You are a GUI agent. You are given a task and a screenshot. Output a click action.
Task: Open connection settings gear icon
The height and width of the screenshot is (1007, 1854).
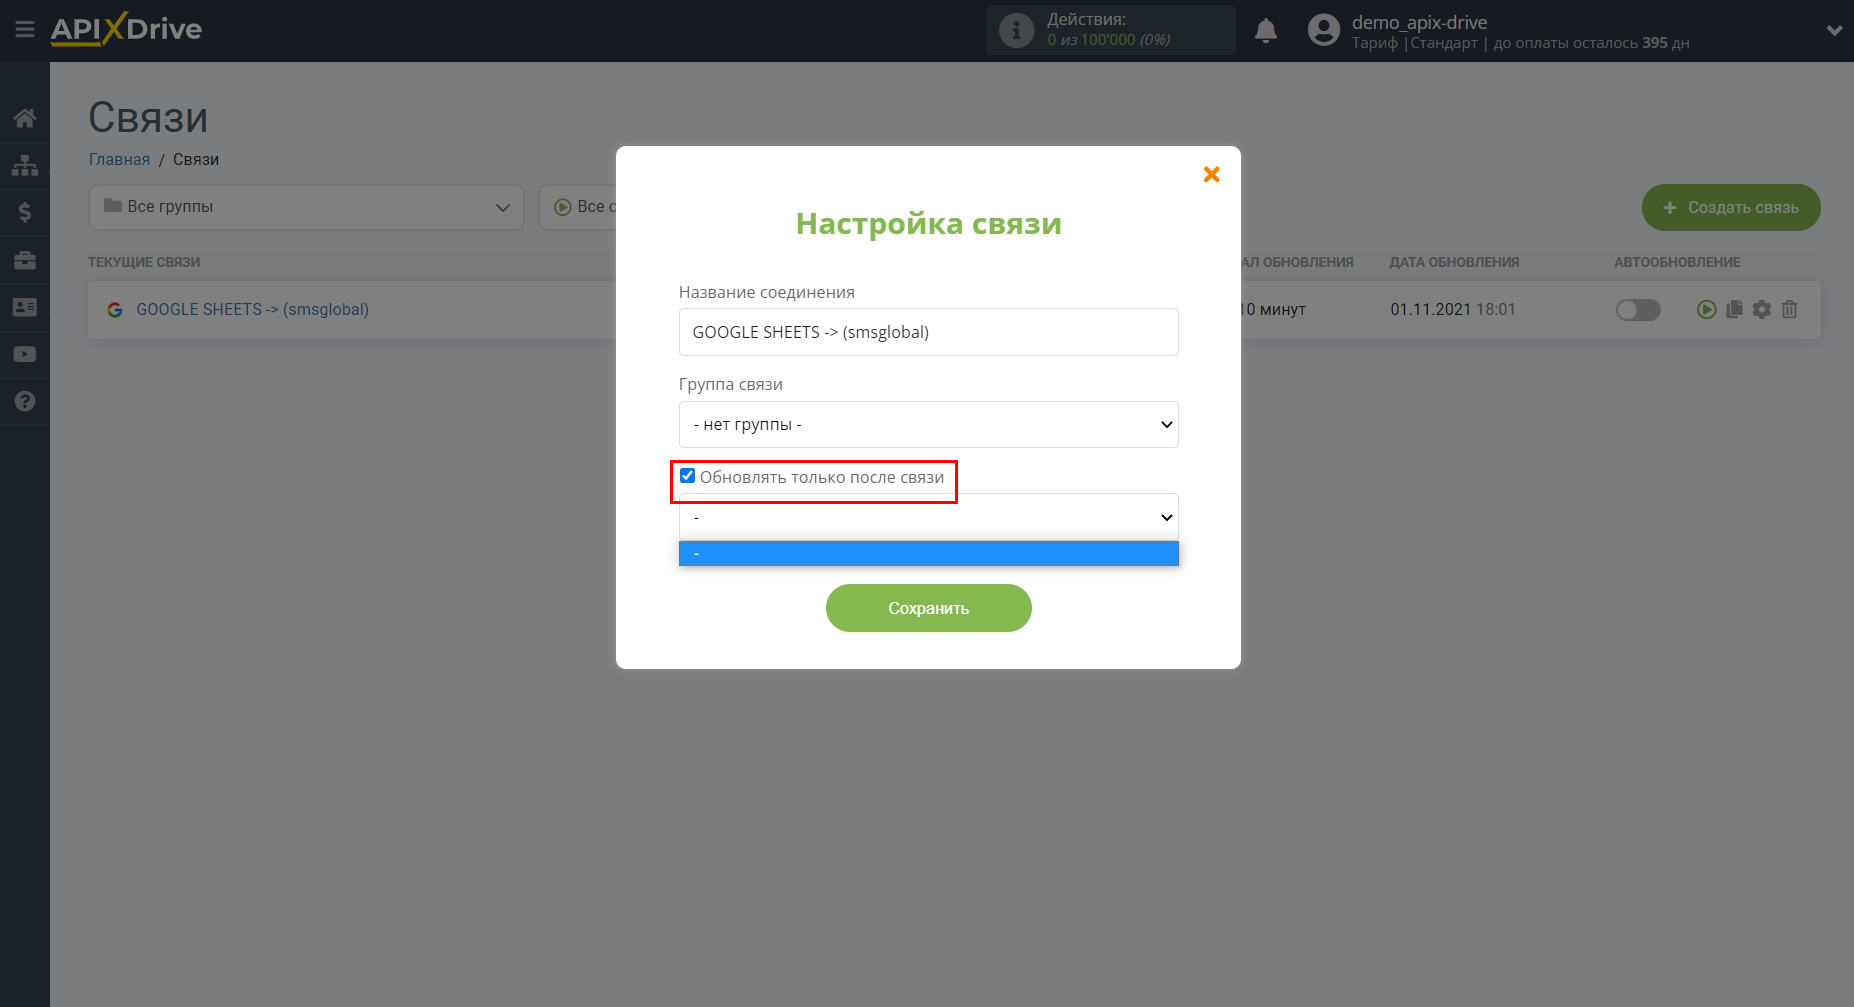click(1762, 310)
